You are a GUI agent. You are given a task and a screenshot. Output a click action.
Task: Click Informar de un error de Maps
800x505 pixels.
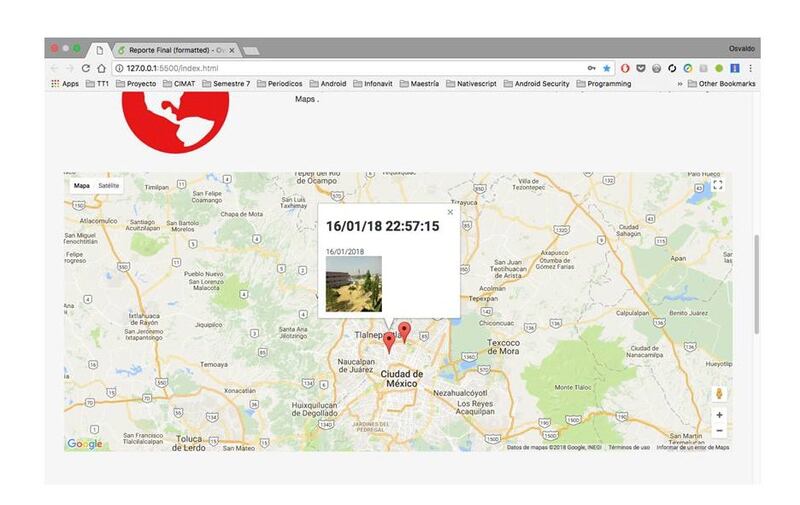(x=693, y=447)
